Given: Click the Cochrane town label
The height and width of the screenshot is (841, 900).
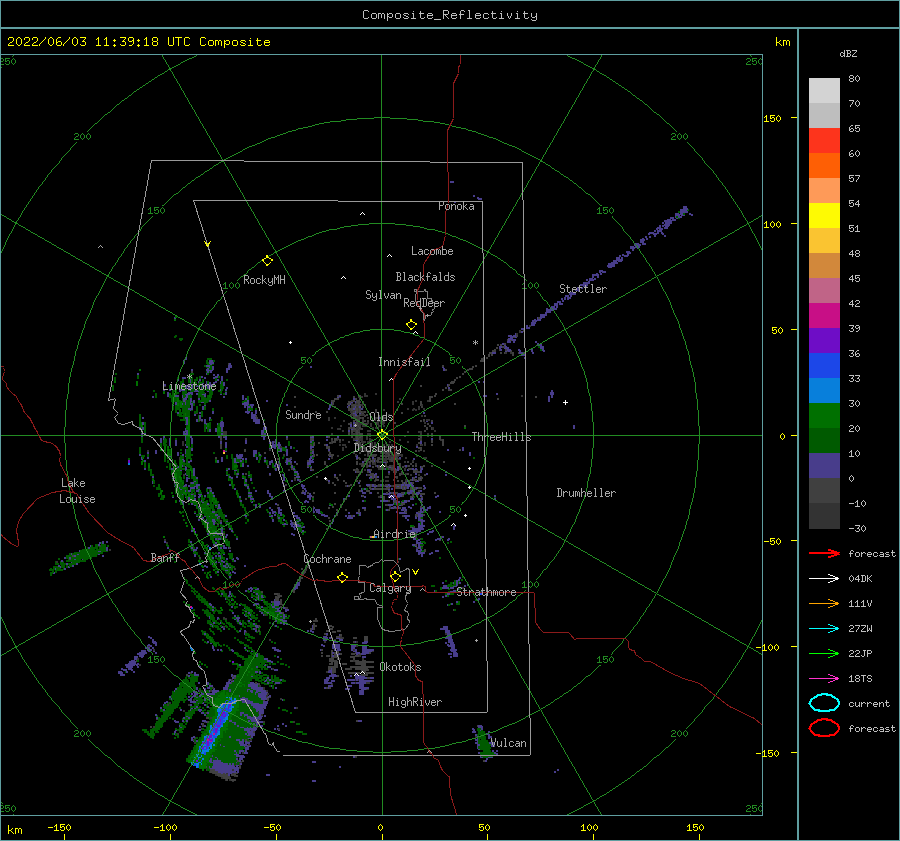Looking at the screenshot, I should point(327,559).
